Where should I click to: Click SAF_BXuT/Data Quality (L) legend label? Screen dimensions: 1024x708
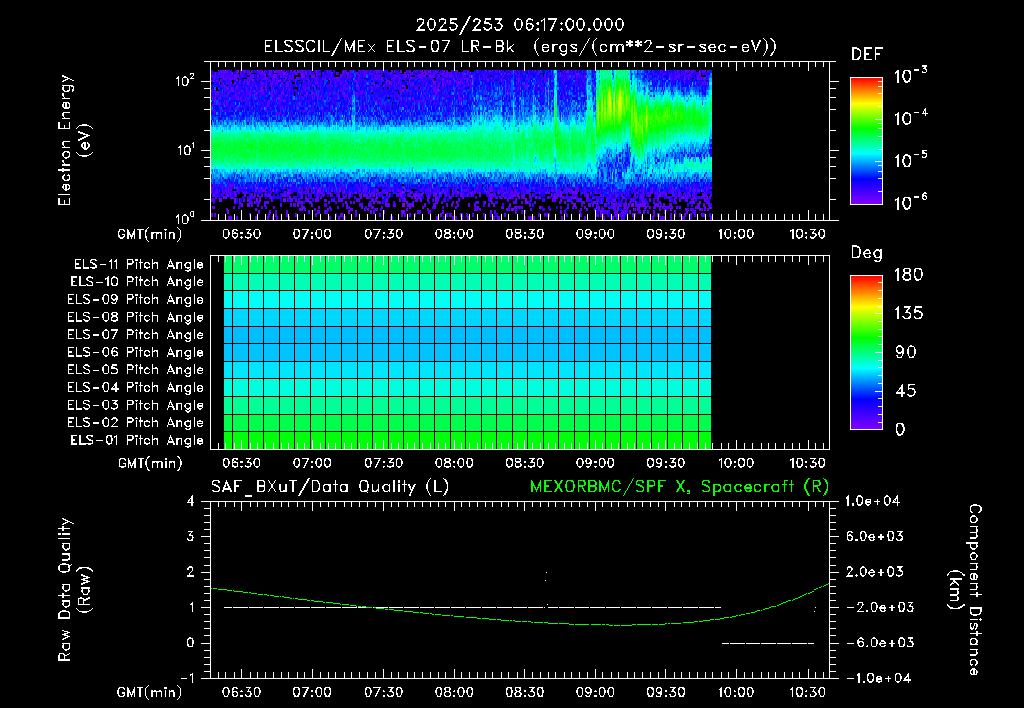coord(330,487)
